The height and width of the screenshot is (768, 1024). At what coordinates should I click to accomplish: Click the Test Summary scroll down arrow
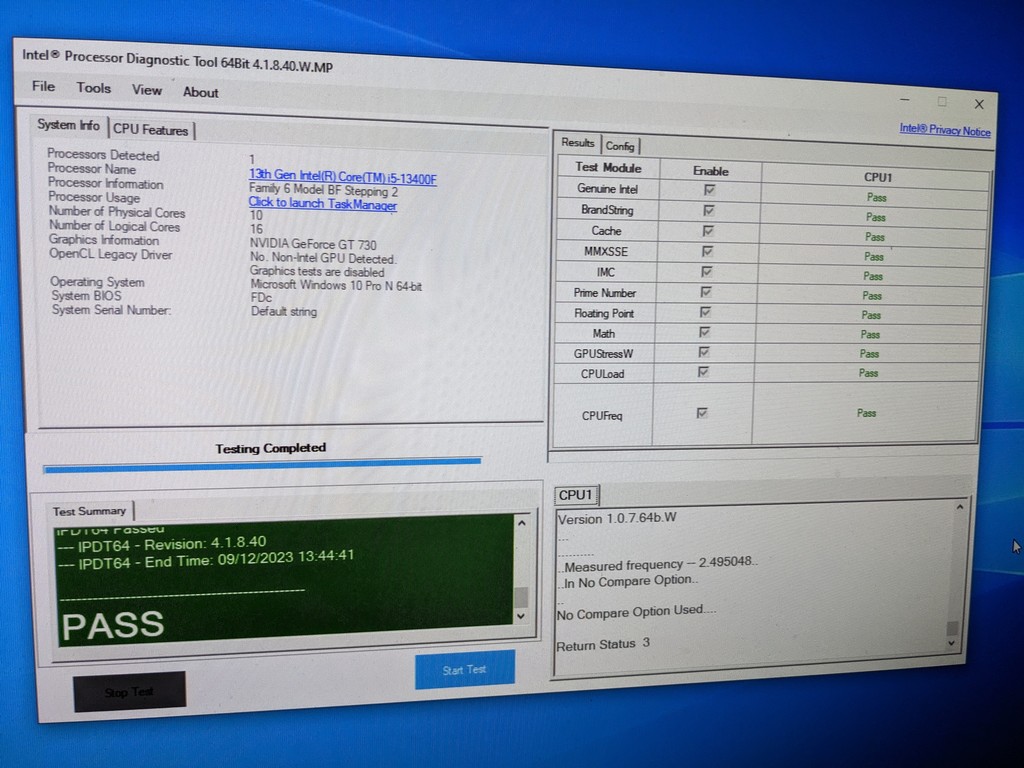521,615
